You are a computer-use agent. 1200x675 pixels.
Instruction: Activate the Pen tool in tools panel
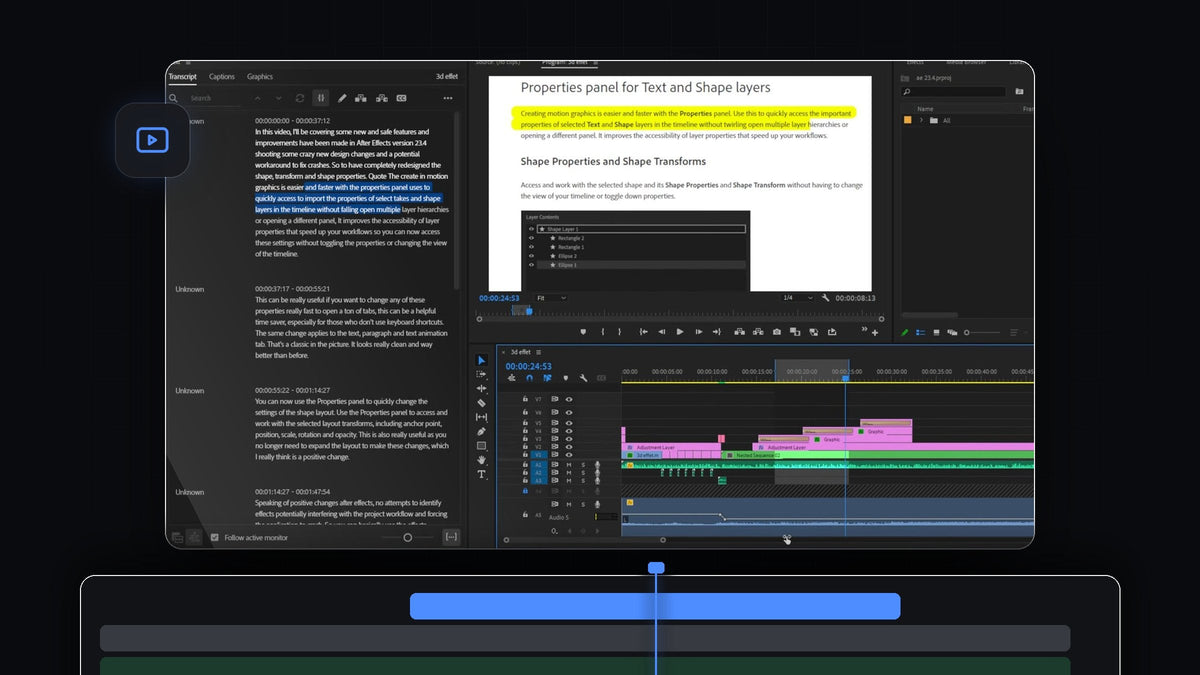coord(481,431)
